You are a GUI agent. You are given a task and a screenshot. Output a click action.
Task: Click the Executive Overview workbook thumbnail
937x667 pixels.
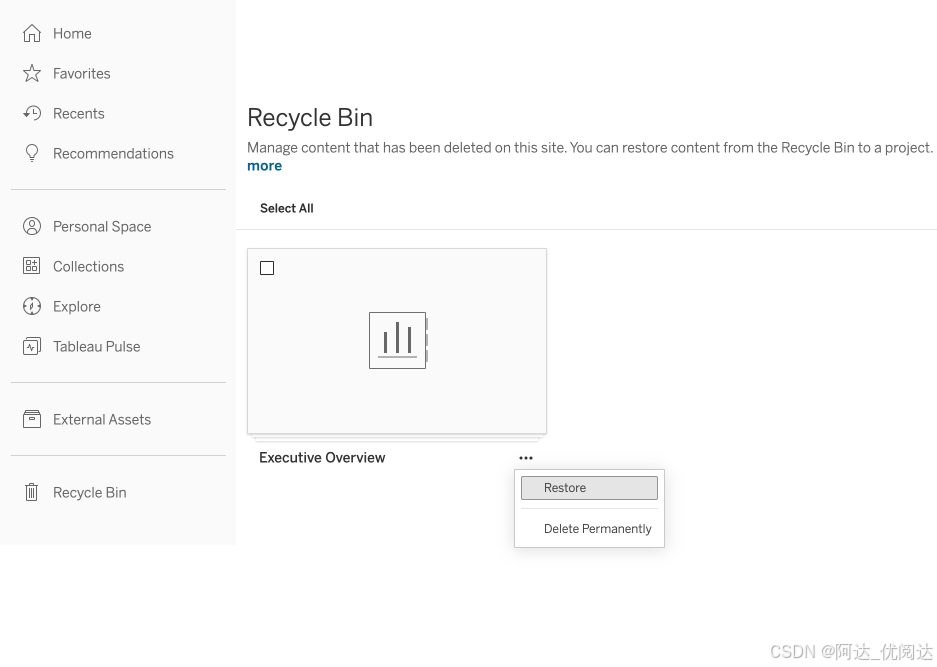tap(397, 341)
